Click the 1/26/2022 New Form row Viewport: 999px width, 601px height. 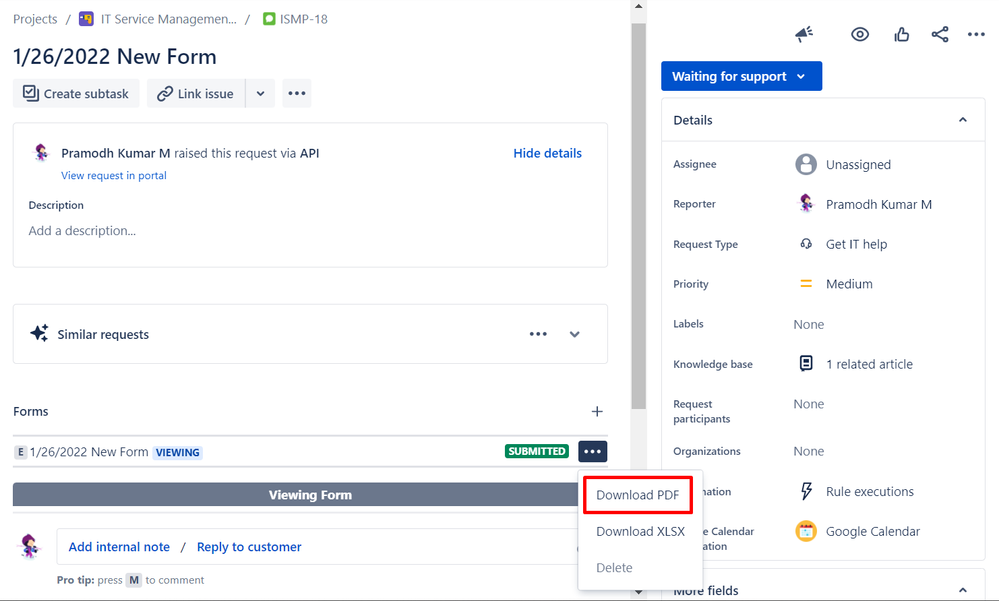(310, 451)
